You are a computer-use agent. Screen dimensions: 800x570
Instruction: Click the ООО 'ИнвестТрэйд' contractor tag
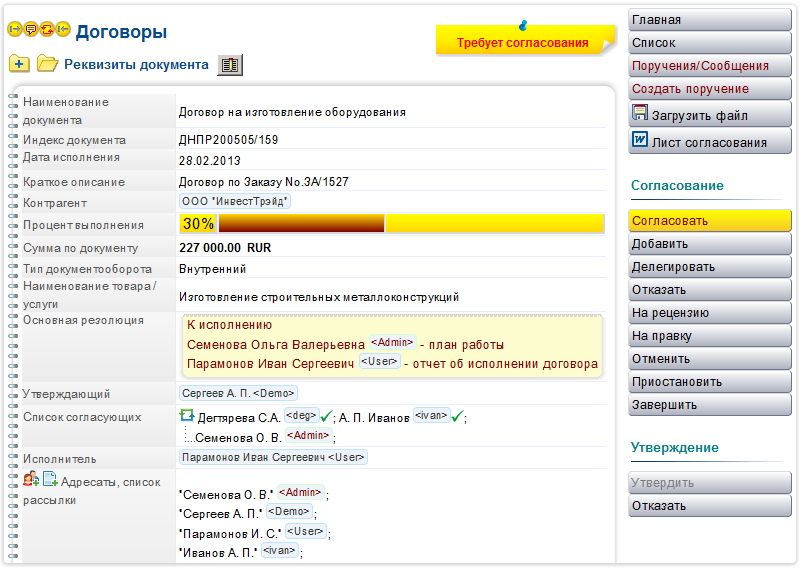pos(235,201)
